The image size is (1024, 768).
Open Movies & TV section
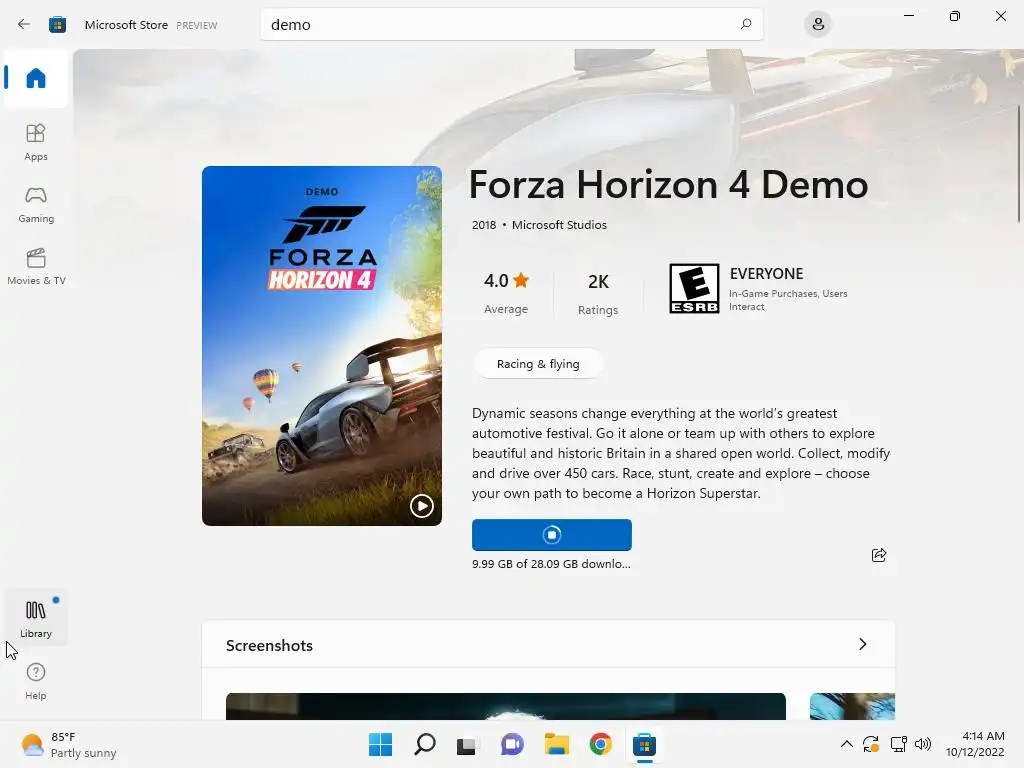[36, 266]
